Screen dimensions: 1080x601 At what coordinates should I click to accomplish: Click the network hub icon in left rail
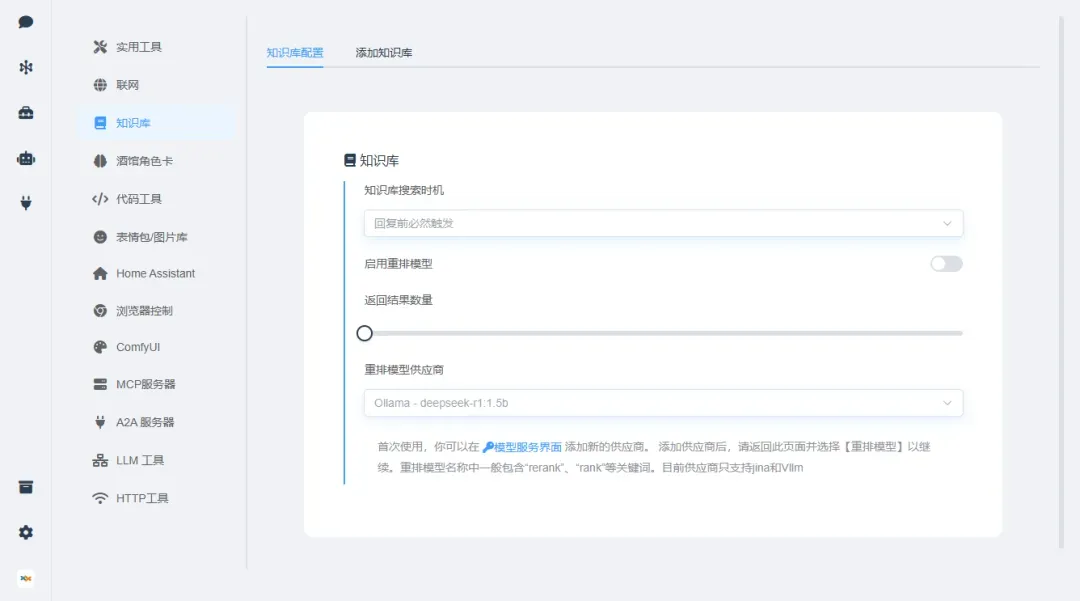point(26,67)
